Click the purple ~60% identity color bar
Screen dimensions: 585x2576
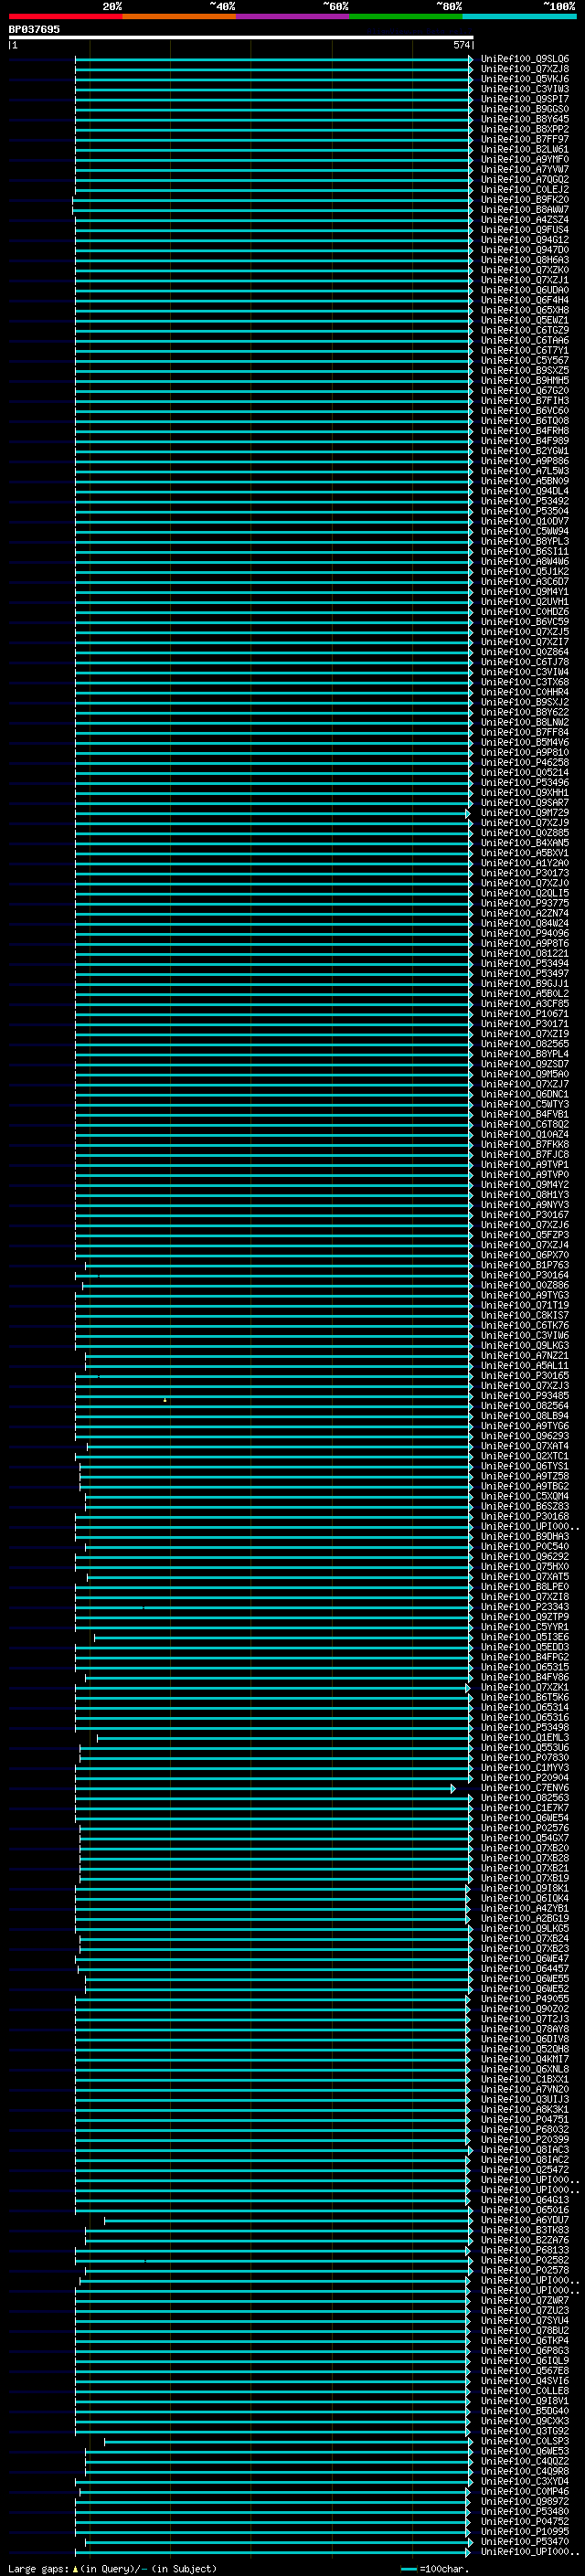click(x=293, y=16)
